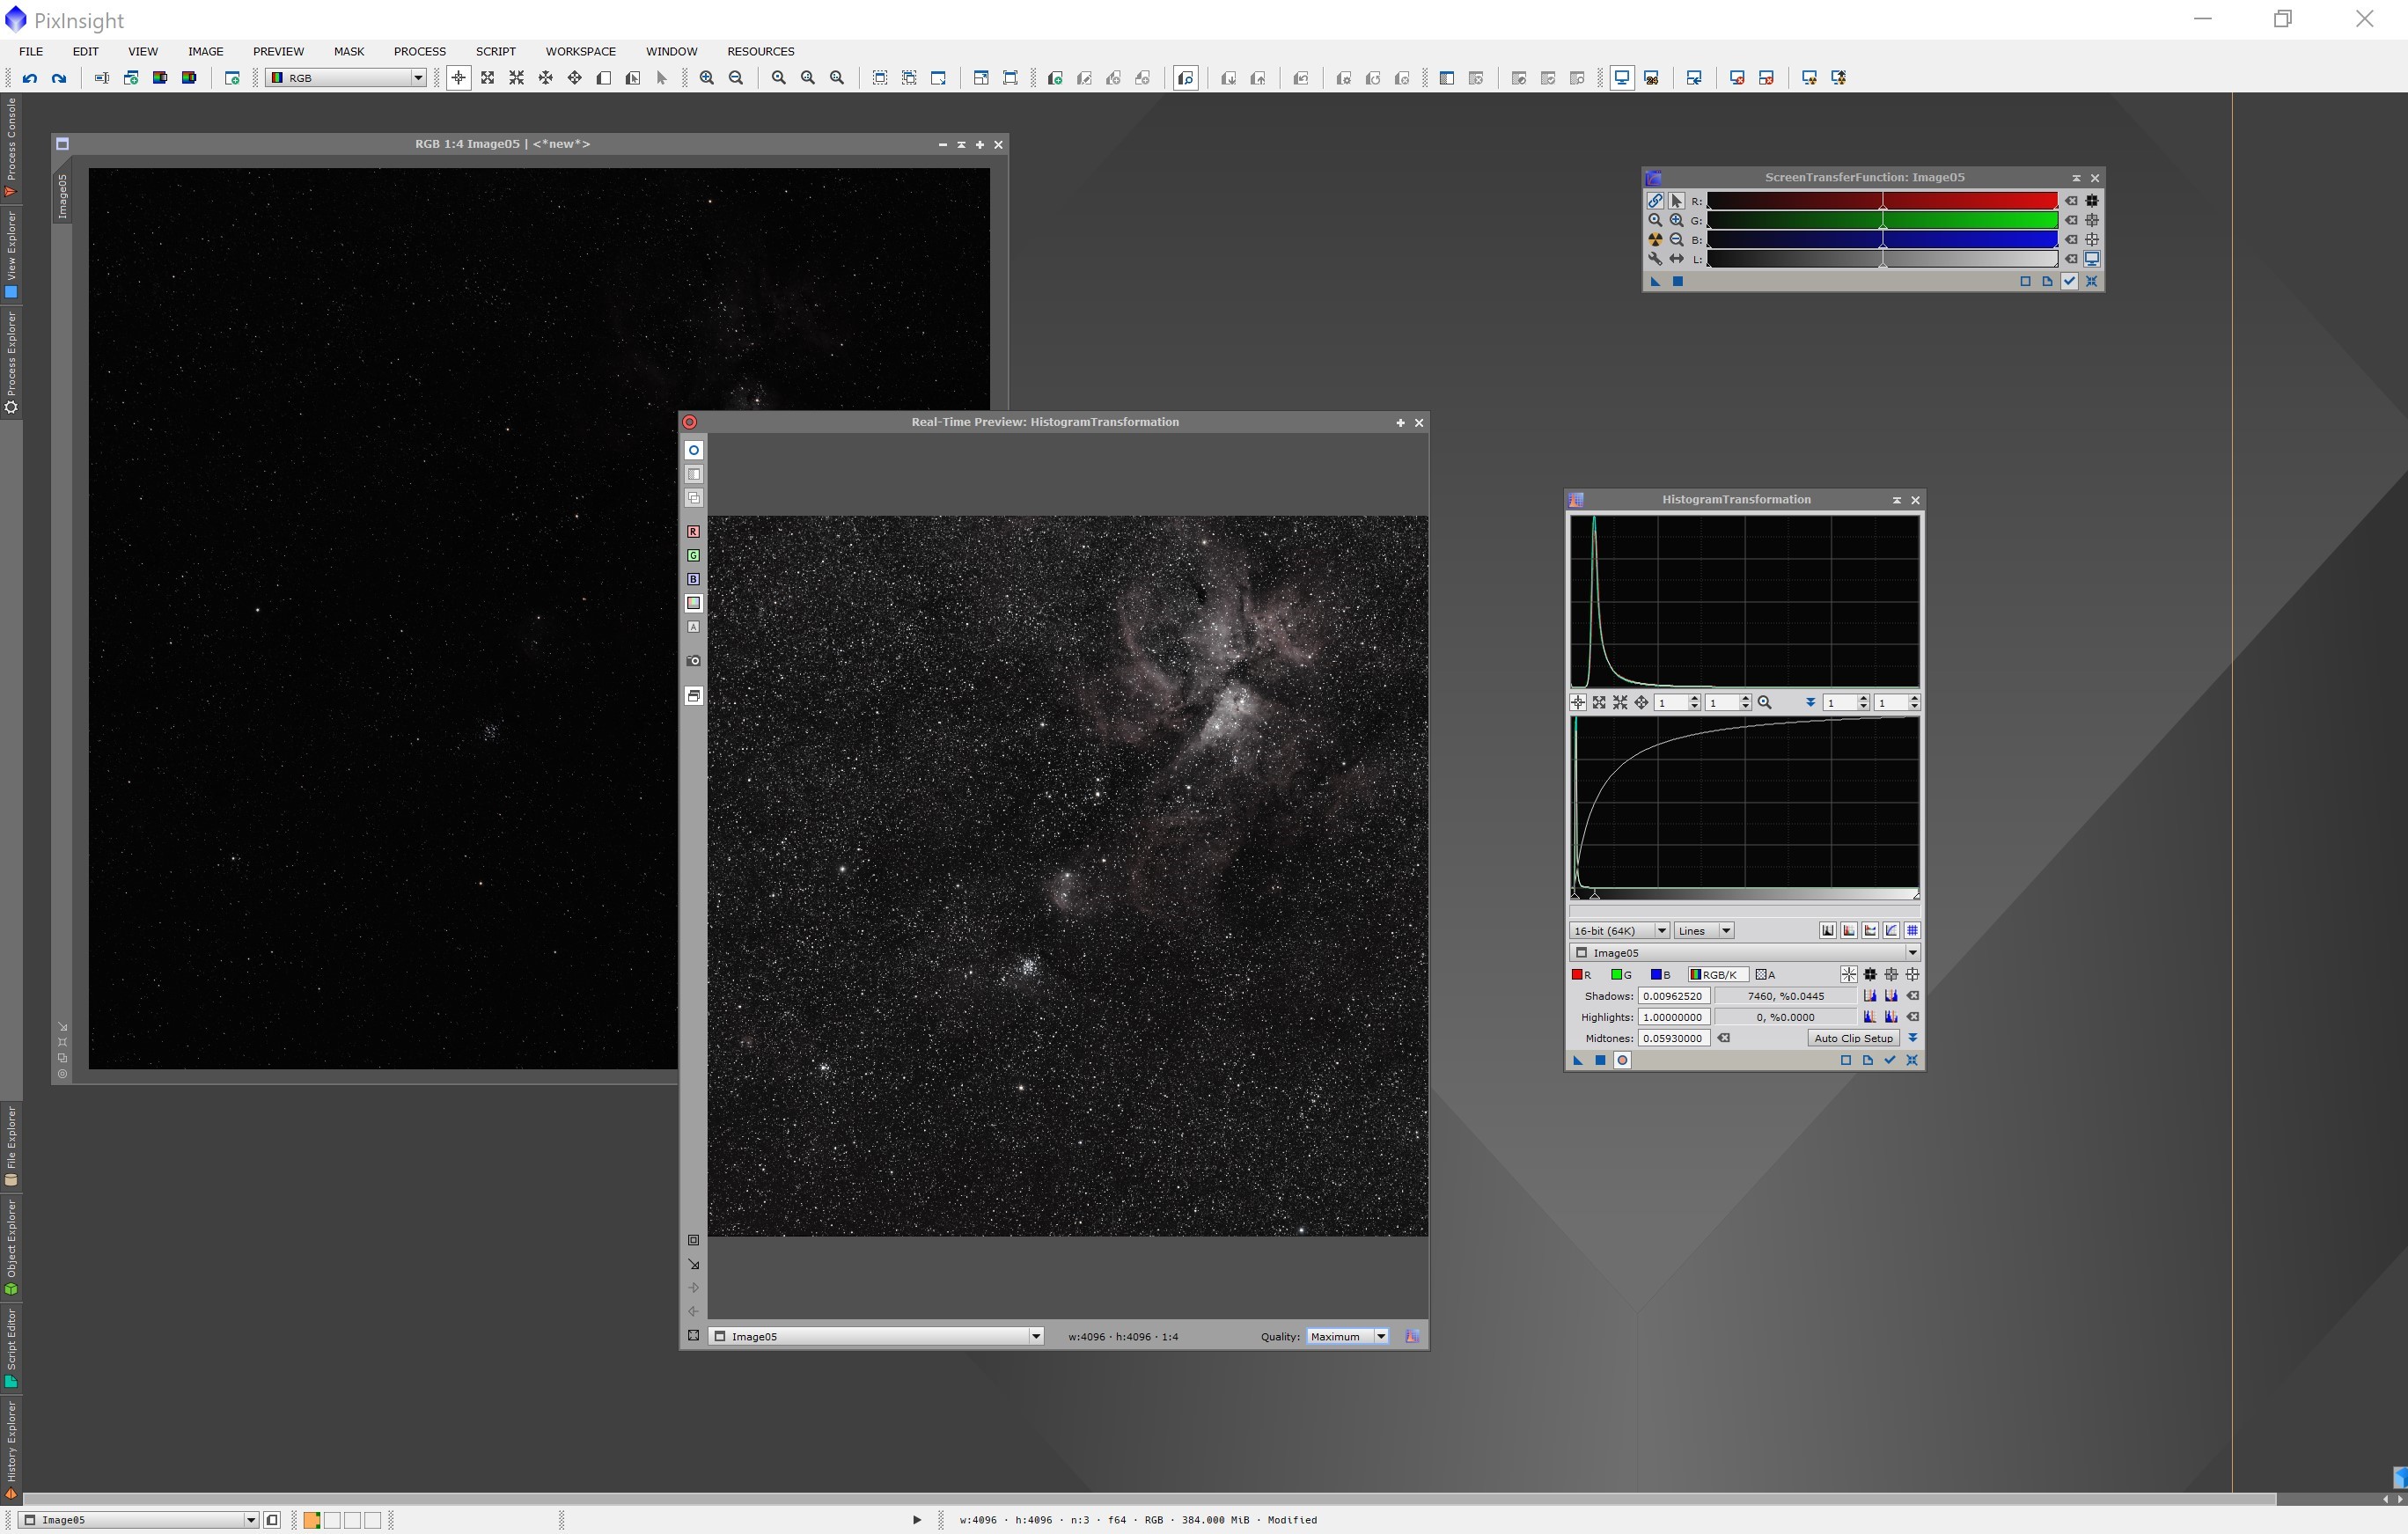The image size is (2408, 1534).
Task: Click STF new instance triangle
Action: [1655, 282]
